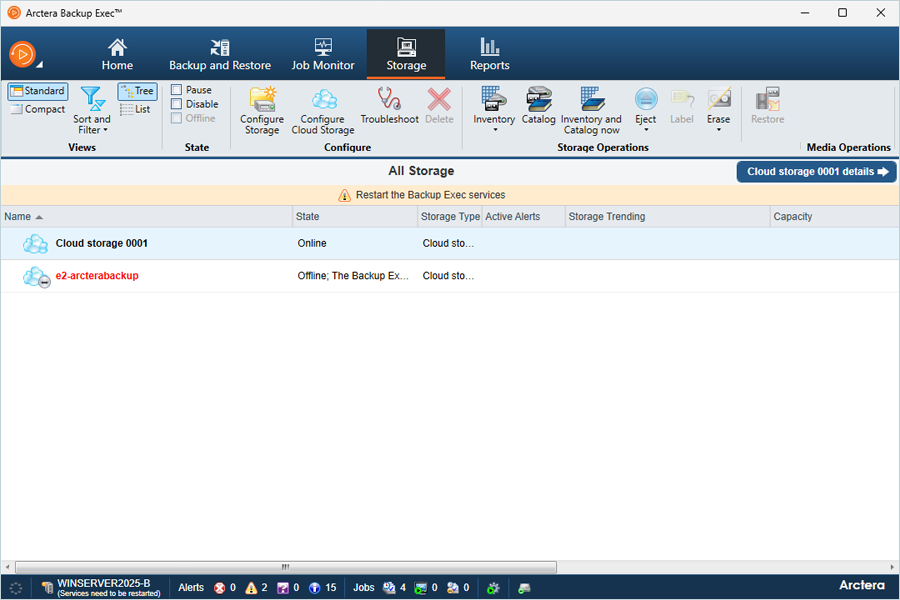Image resolution: width=900 pixels, height=600 pixels.
Task: Expand the Erase dropdown arrow
Action: [x=719, y=130]
